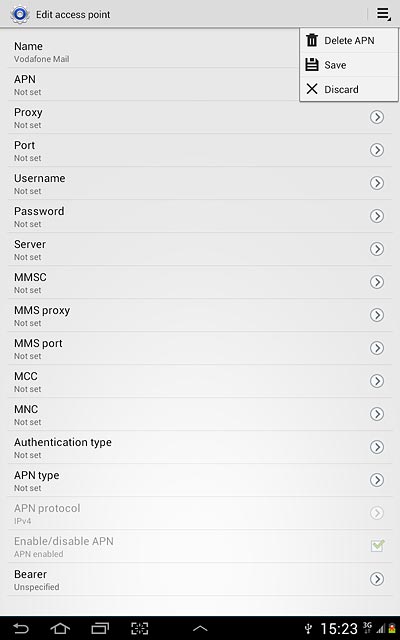
Task: Tap the Save floppy disk icon
Action: tap(312, 64)
